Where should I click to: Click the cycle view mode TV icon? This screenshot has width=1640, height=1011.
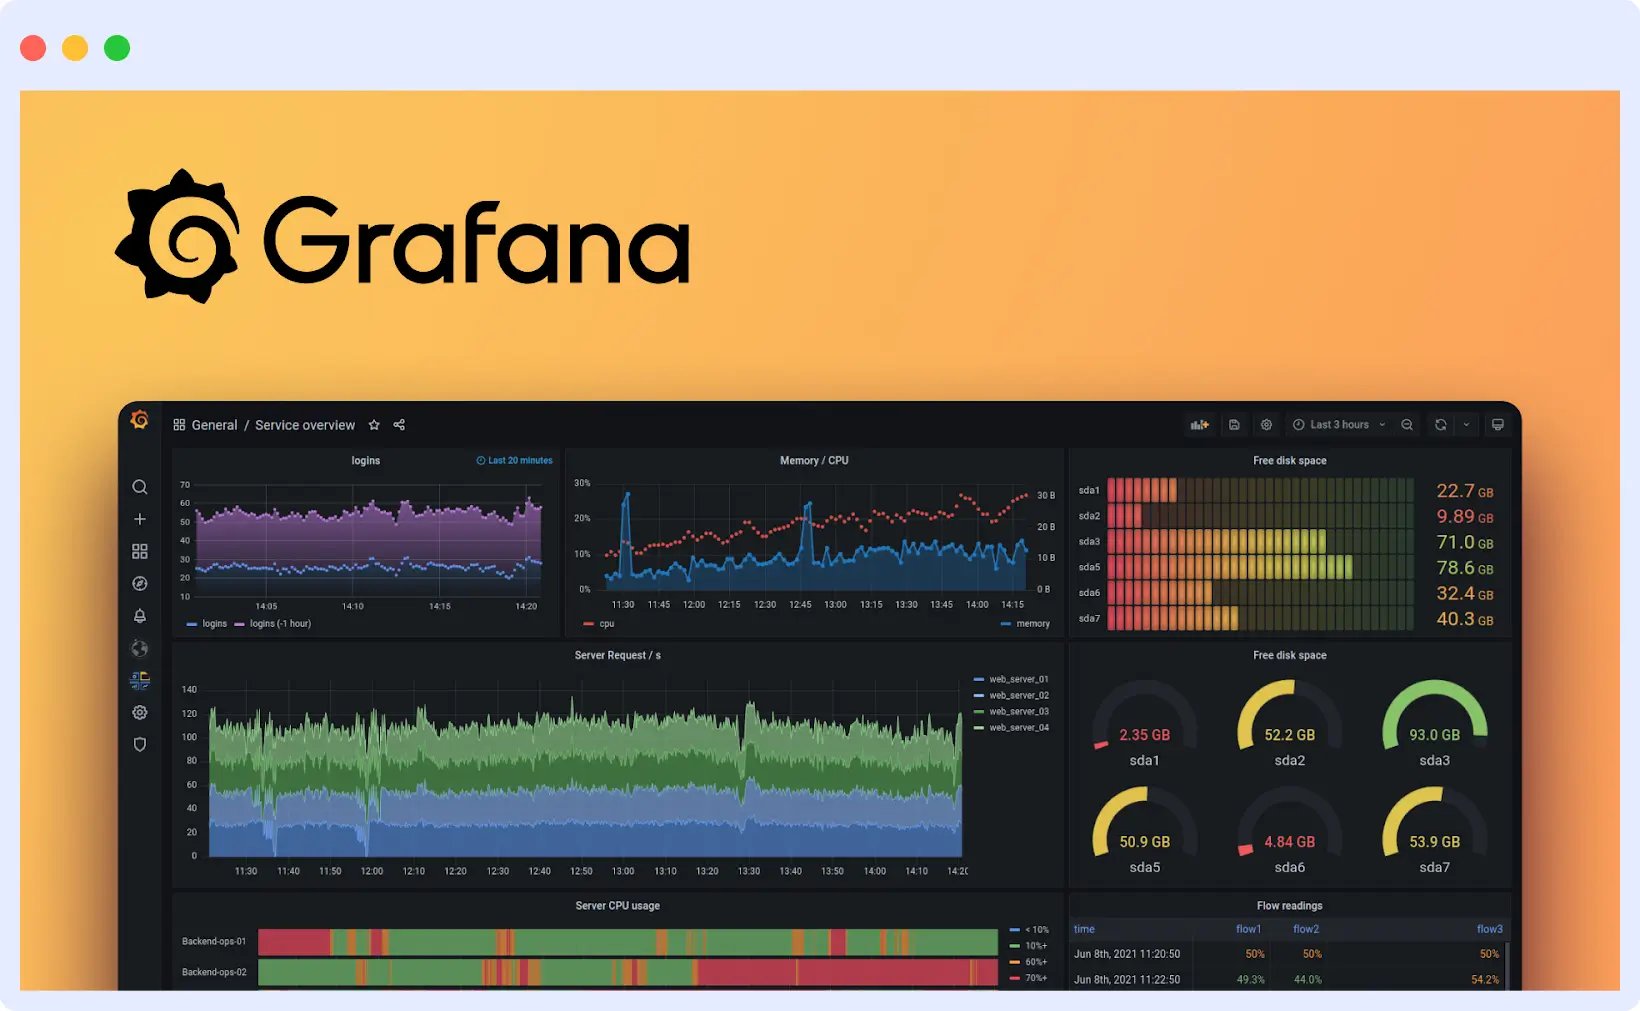point(1497,424)
